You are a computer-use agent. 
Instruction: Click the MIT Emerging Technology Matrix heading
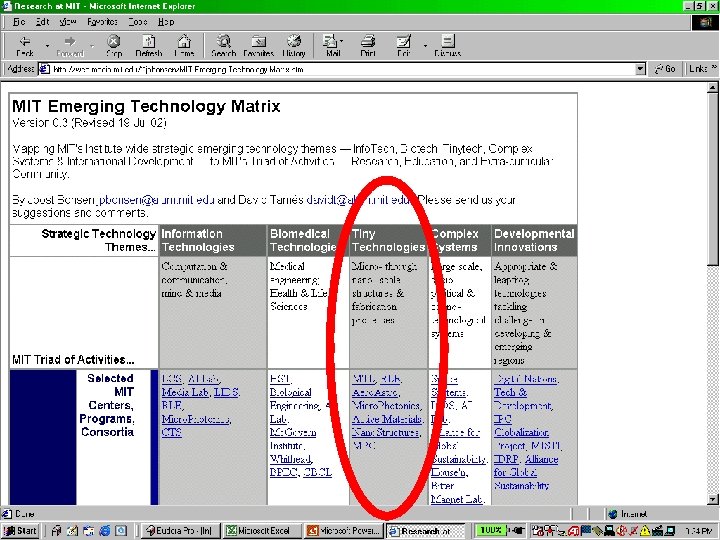click(x=146, y=107)
